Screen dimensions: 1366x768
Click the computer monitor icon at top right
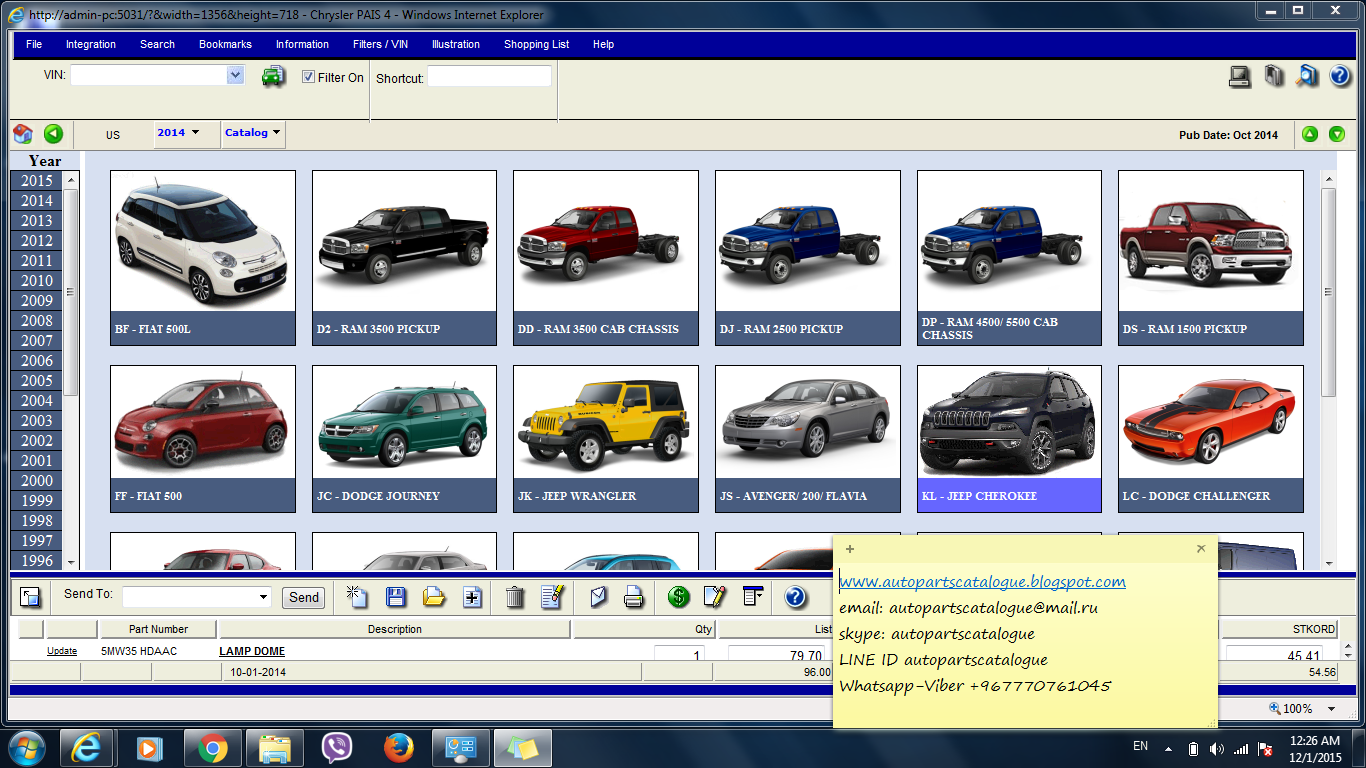1240,76
